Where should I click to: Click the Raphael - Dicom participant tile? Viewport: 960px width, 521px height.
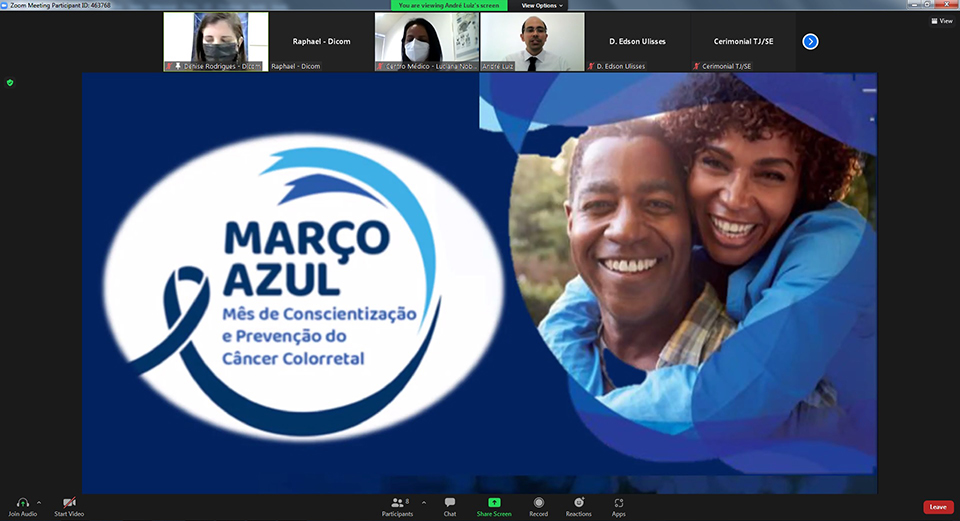point(321,41)
